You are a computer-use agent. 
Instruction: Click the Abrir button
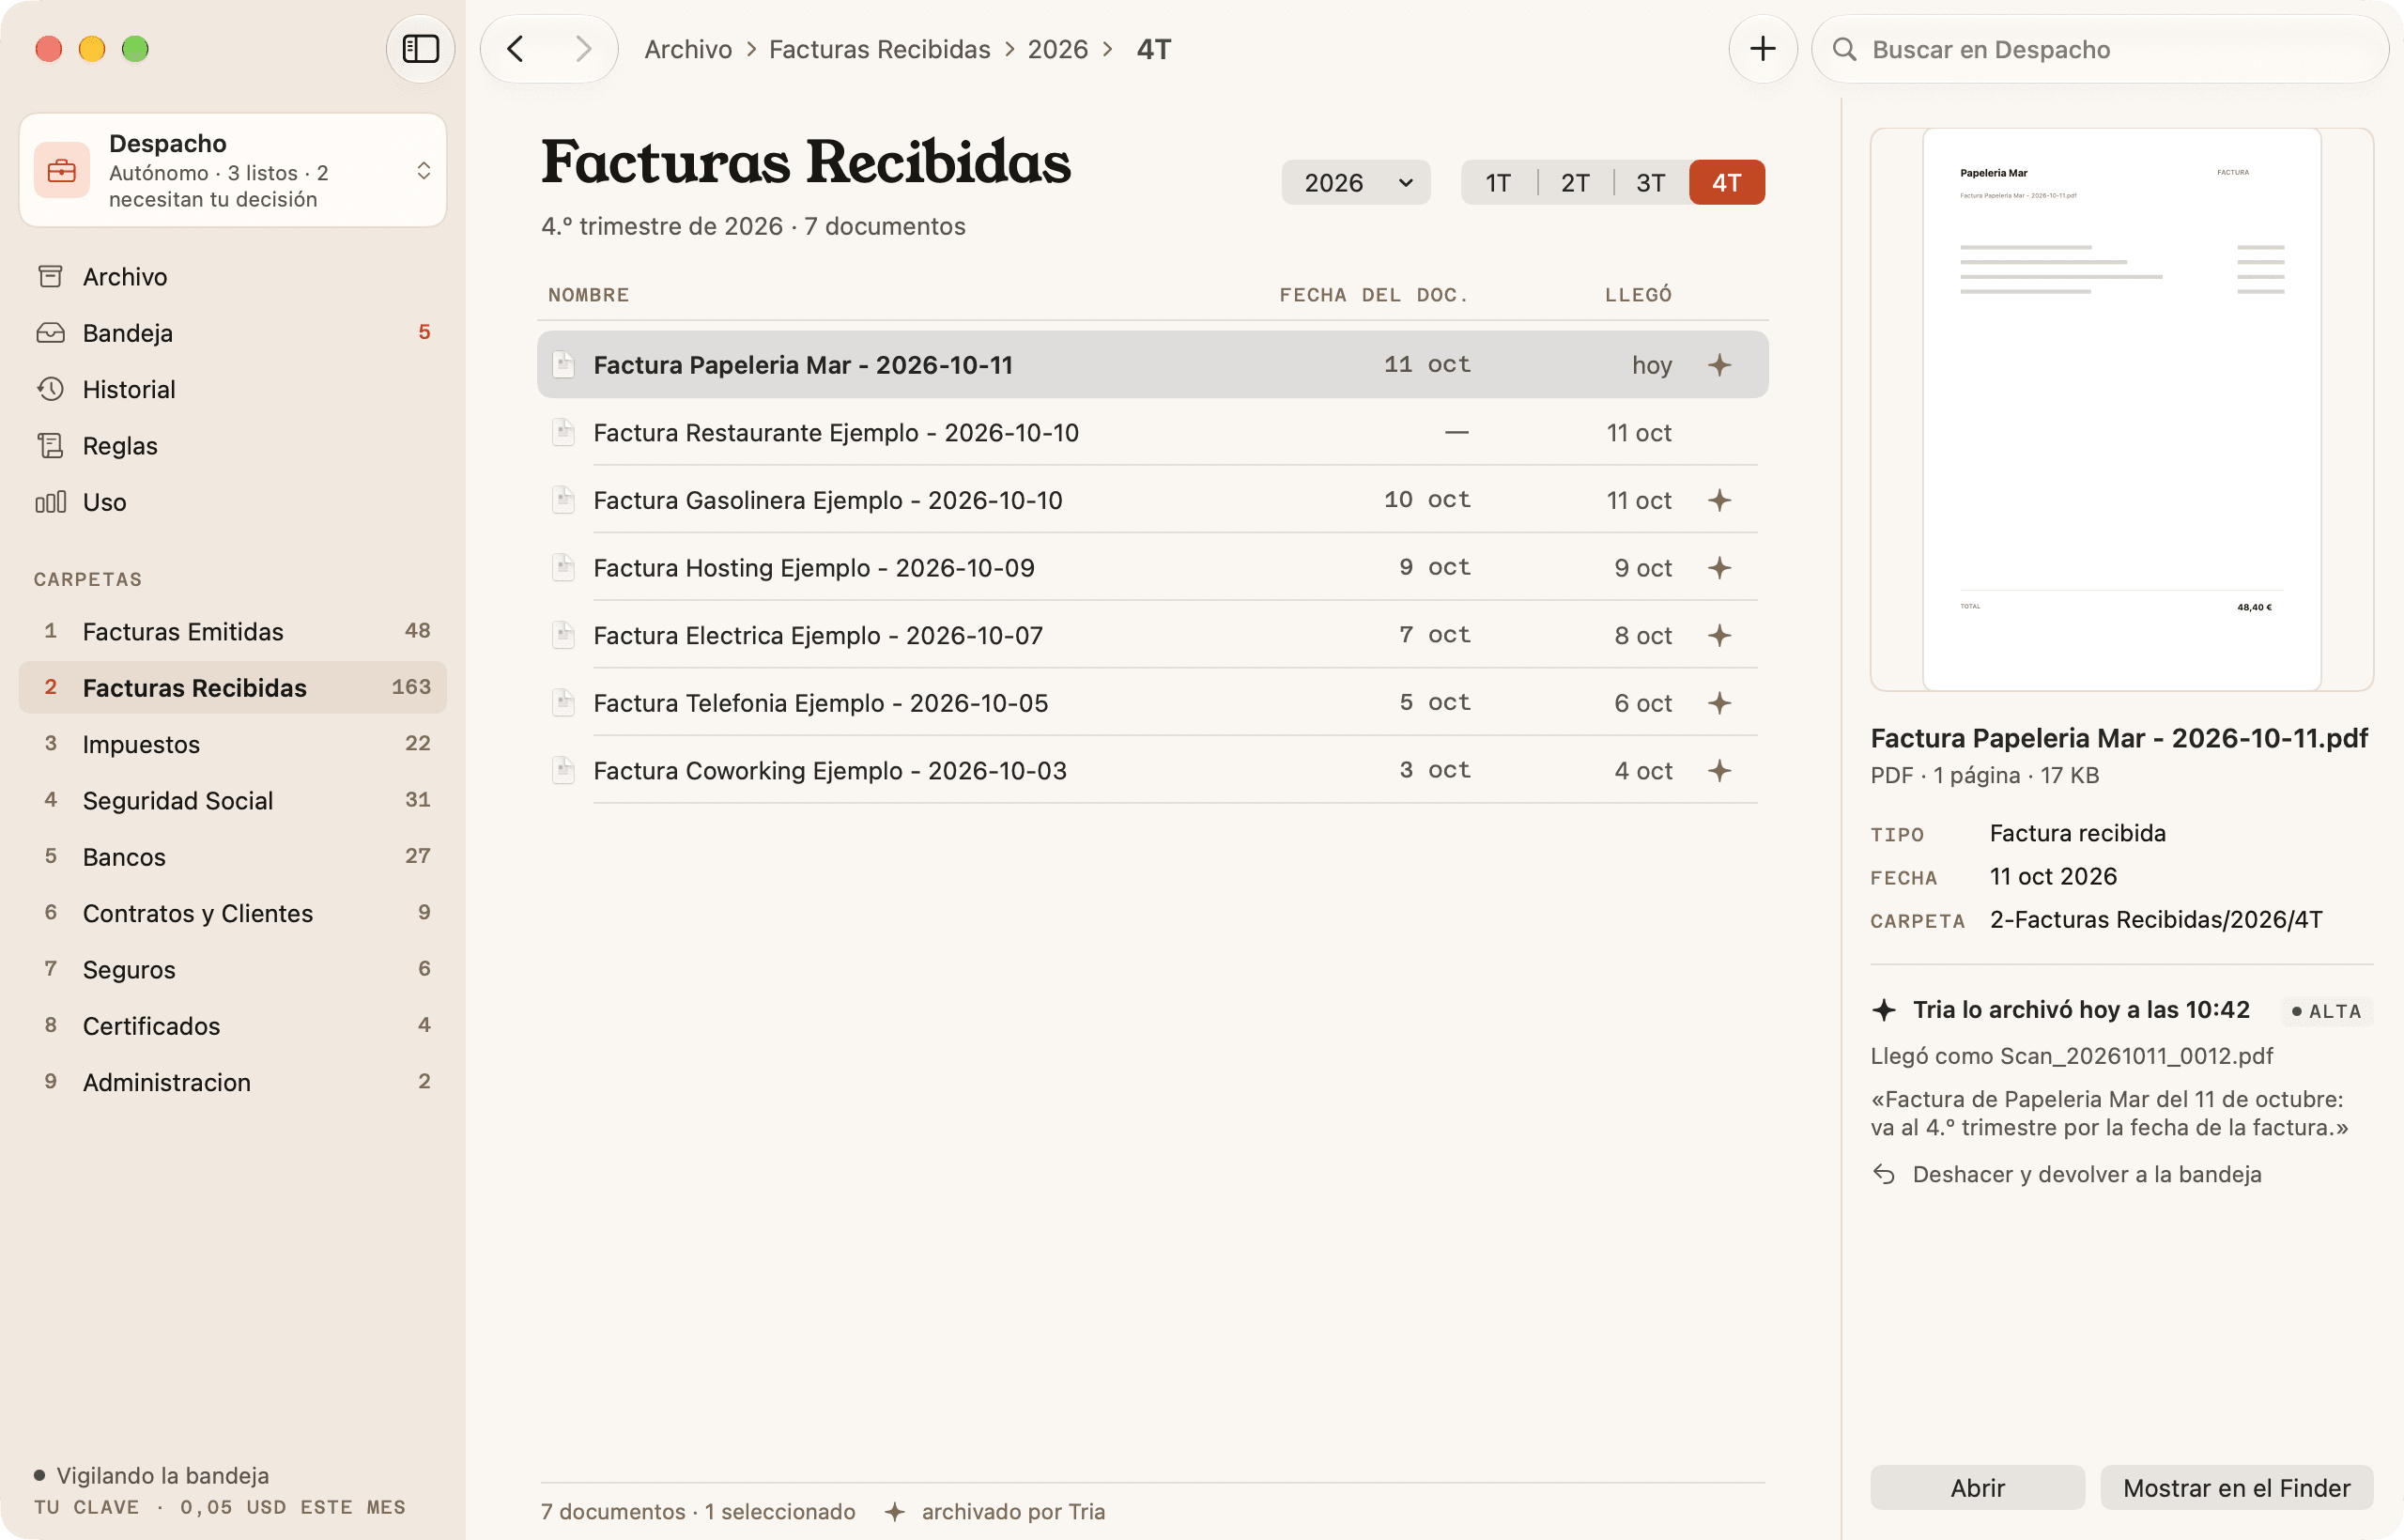(x=1977, y=1488)
